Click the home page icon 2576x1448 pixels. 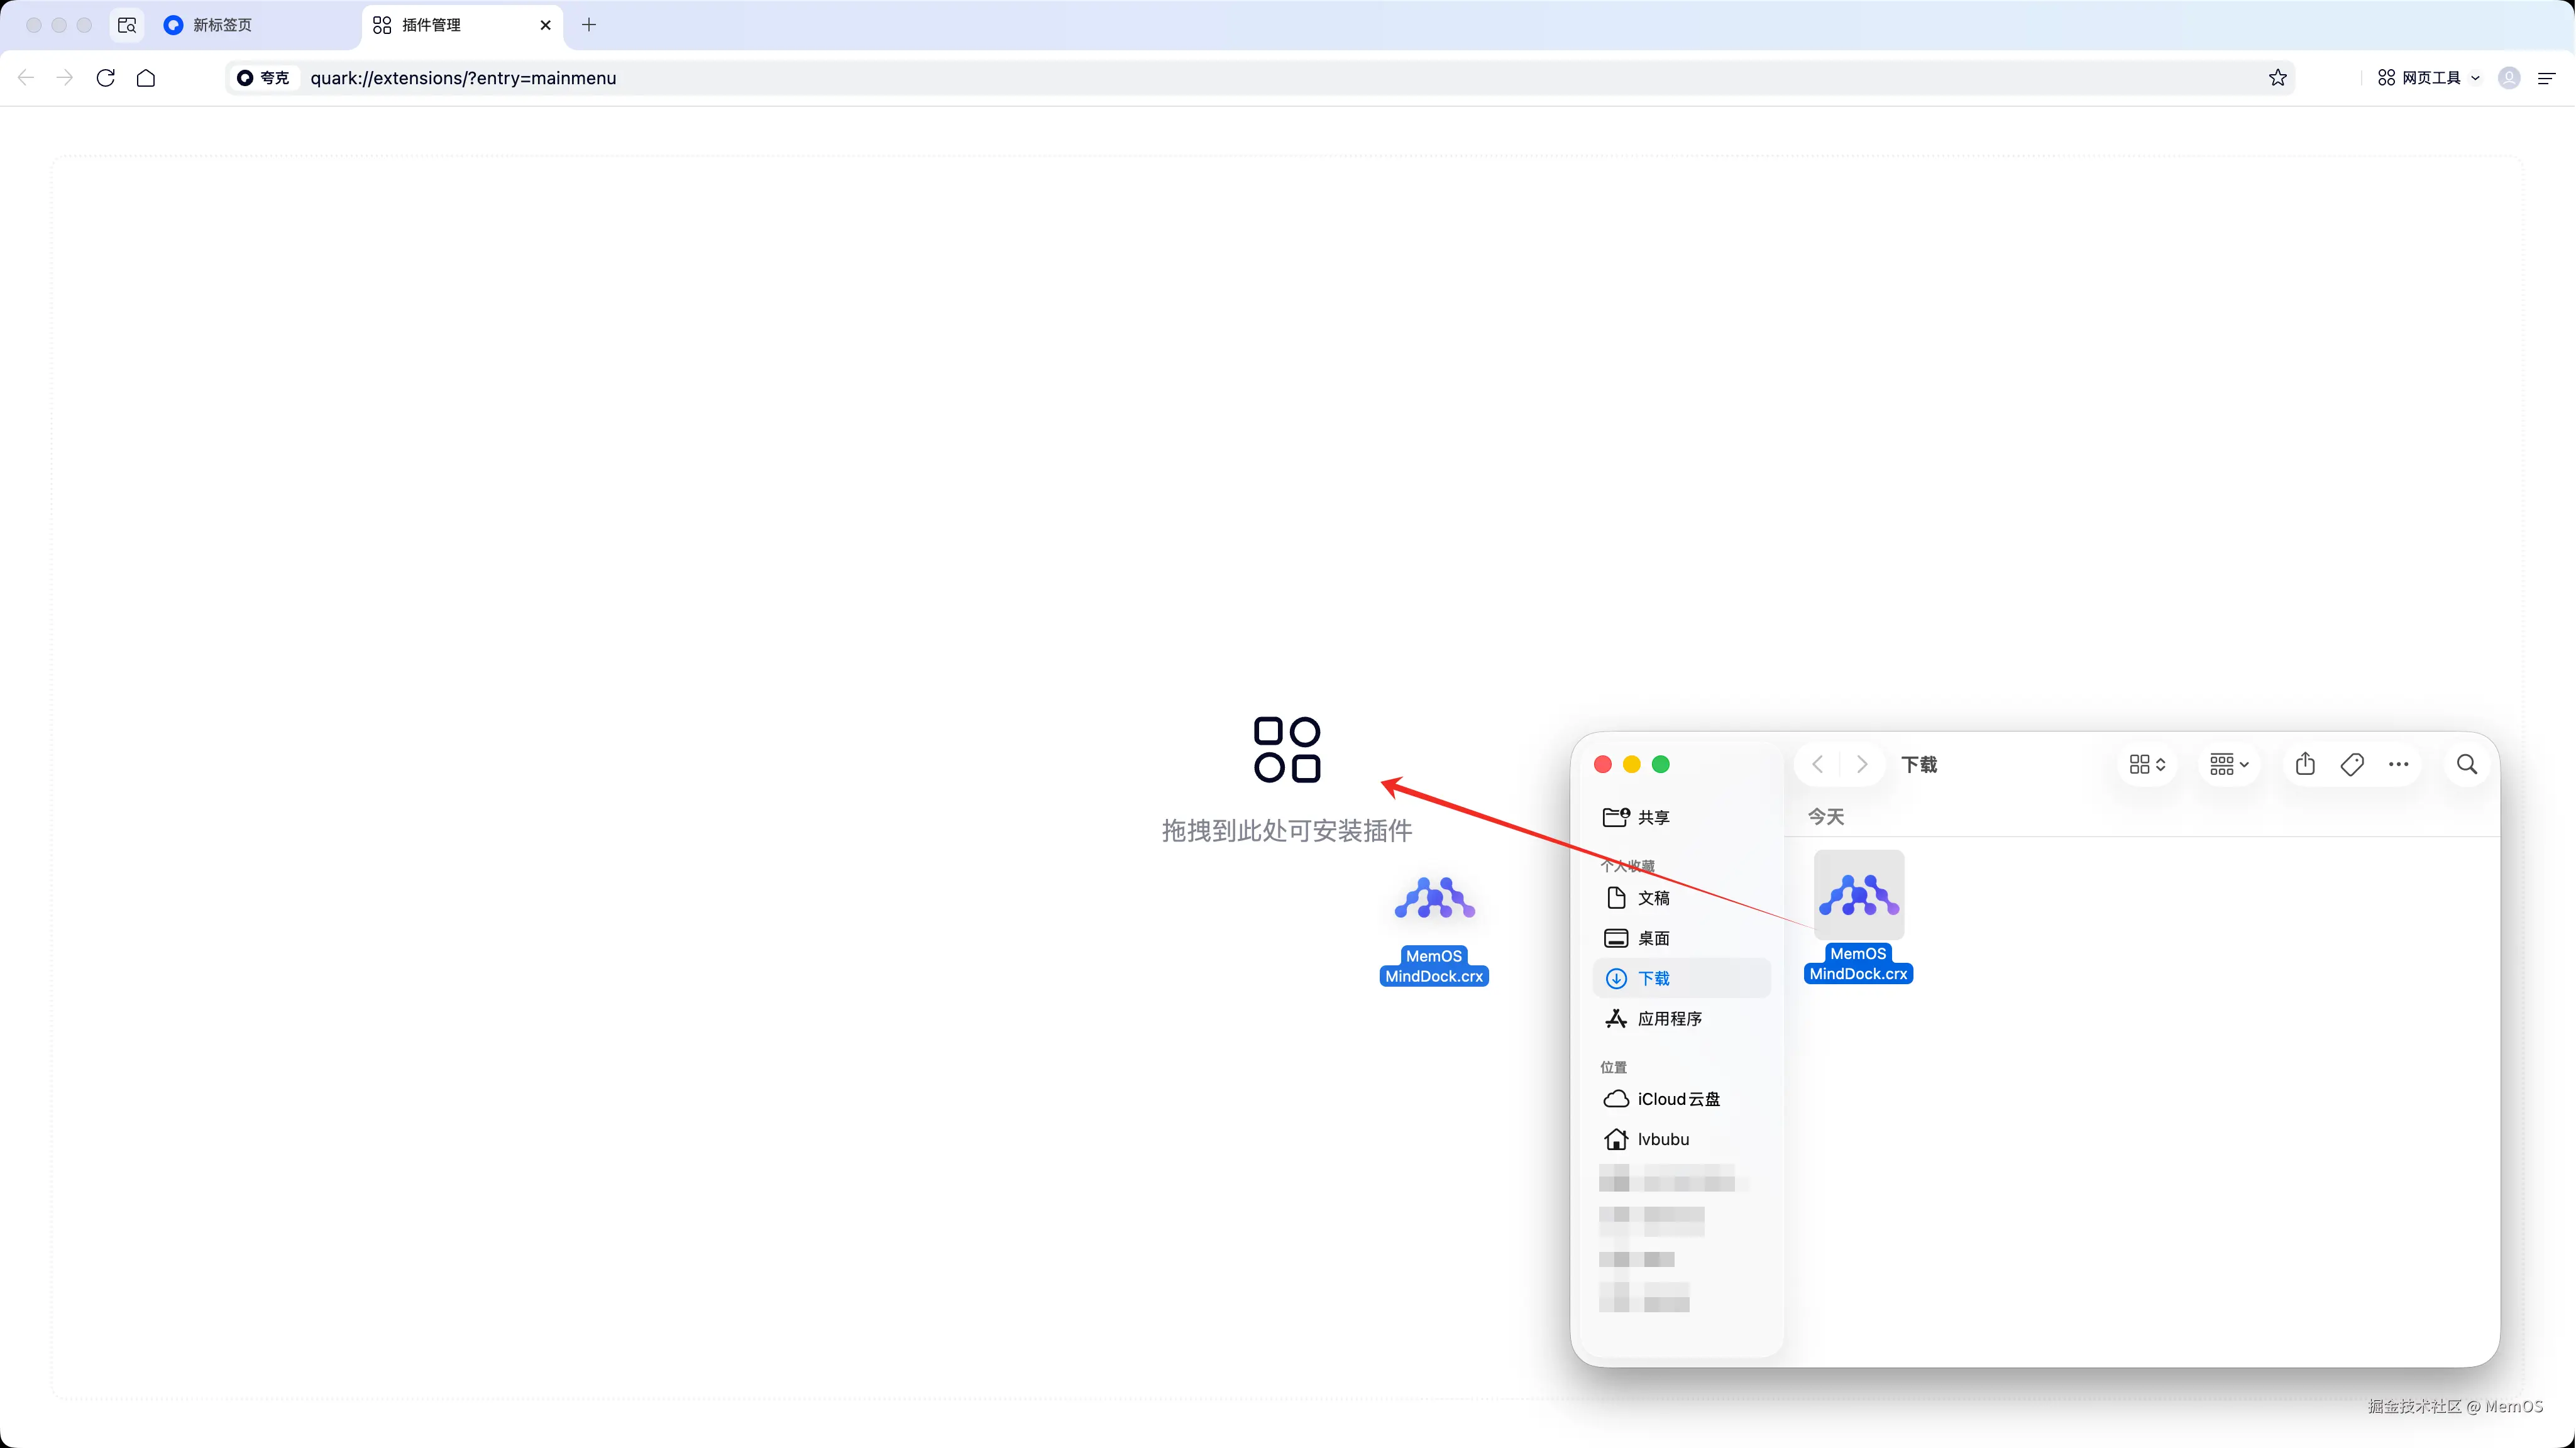click(x=146, y=78)
